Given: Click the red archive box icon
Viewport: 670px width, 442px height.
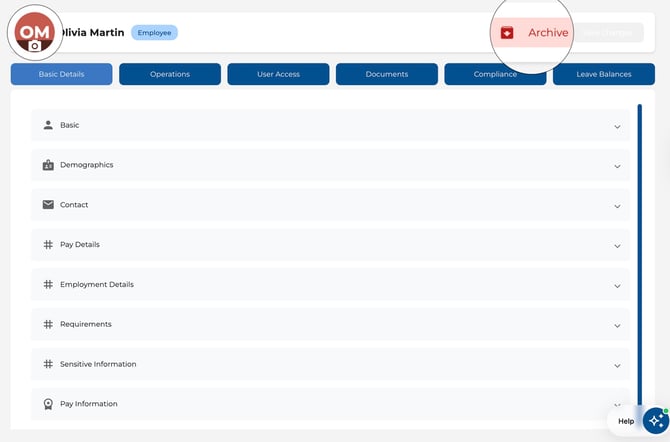Looking at the screenshot, I should point(507,33).
